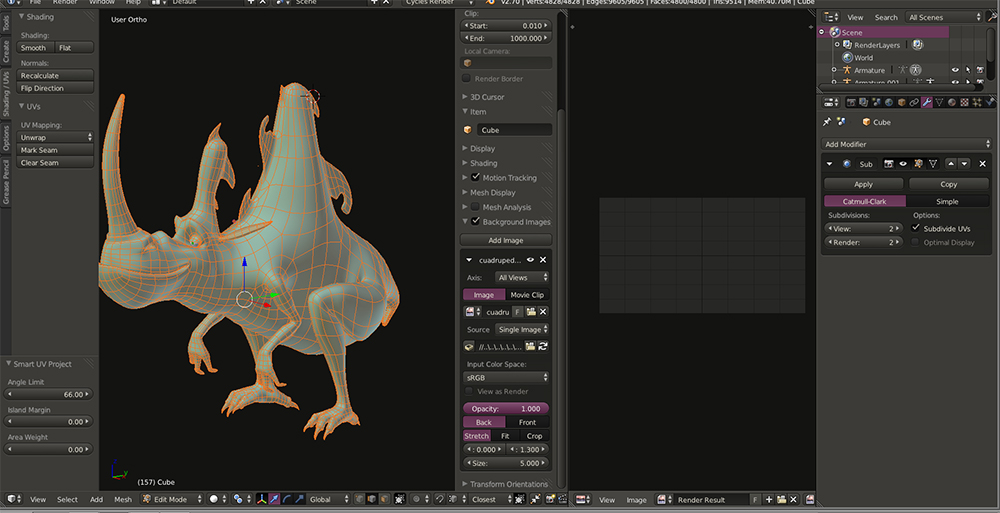The height and width of the screenshot is (513, 1000).
Task: Toggle the 3D manipulator axis icon
Action: [260, 499]
